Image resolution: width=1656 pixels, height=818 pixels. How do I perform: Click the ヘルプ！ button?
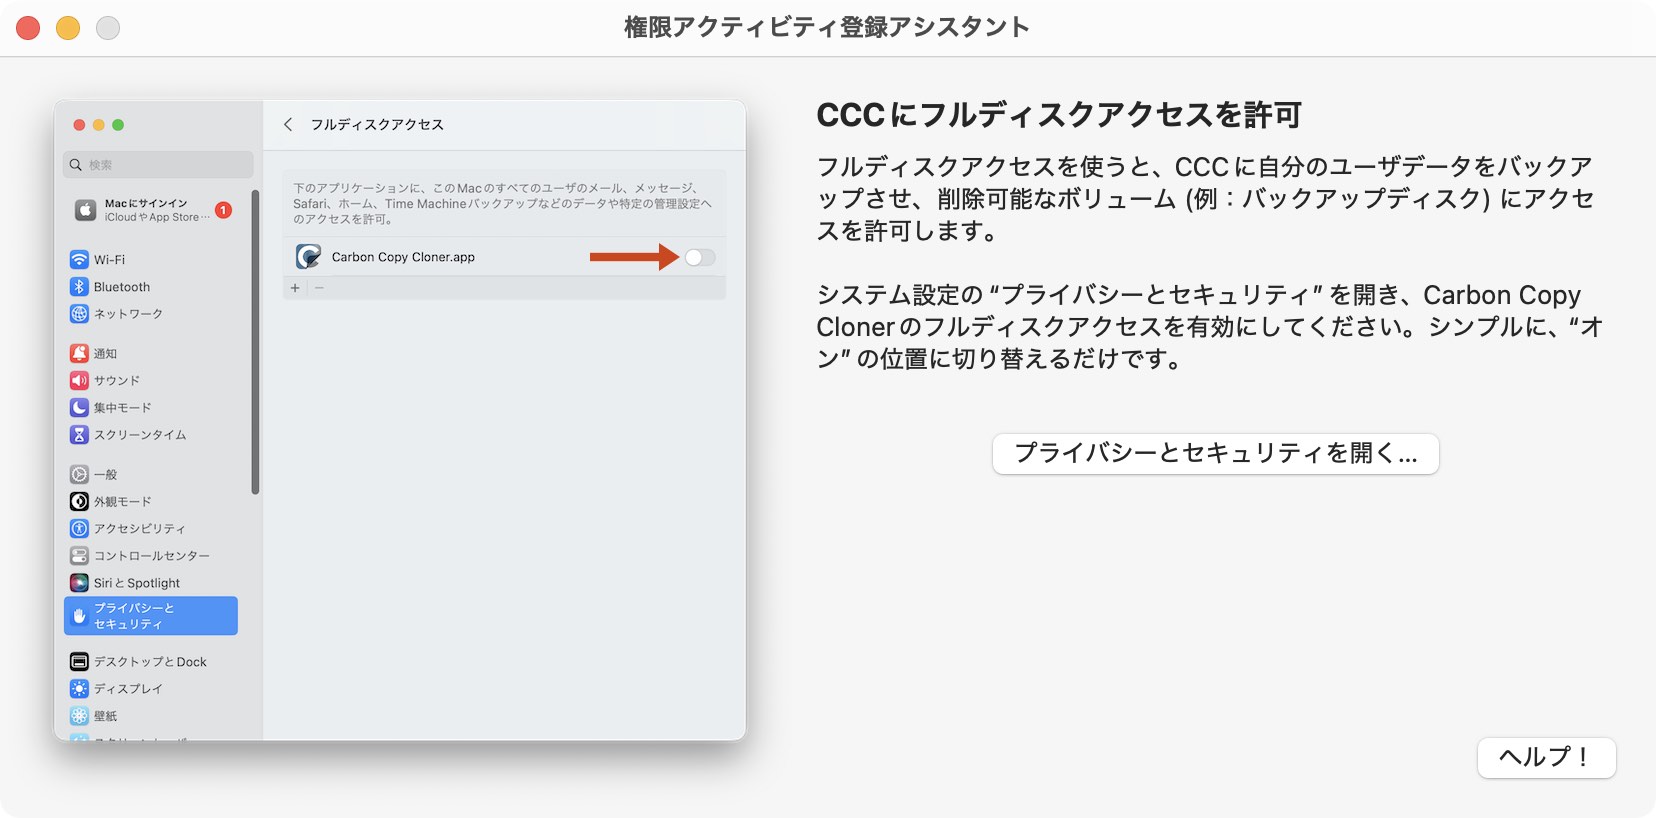click(x=1546, y=757)
